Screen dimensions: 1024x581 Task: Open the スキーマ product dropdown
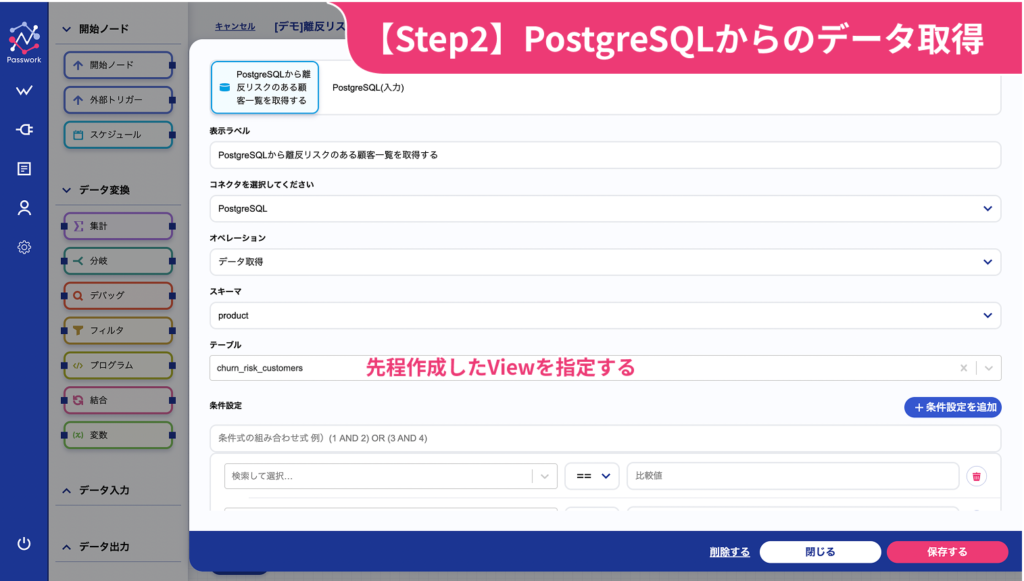(605, 315)
